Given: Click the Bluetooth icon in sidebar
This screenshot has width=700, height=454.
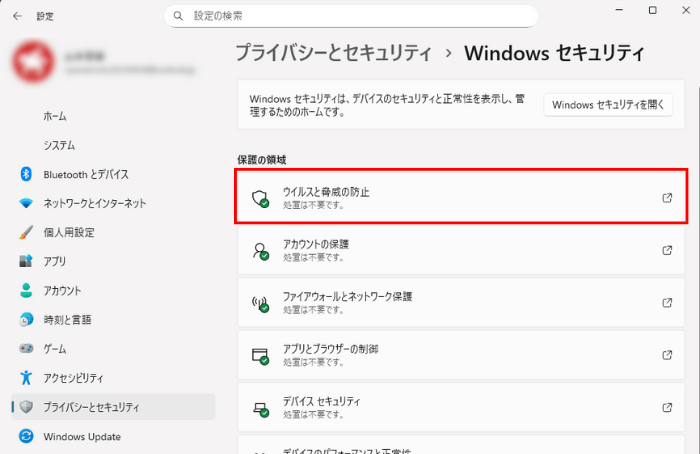Looking at the screenshot, I should pos(26,174).
